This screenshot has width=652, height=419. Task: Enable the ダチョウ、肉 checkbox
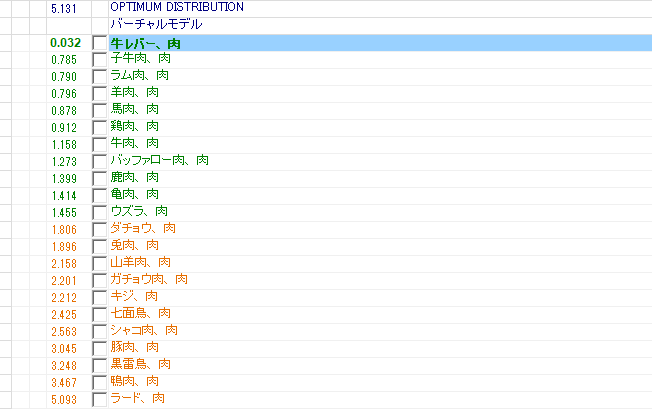pos(99,230)
